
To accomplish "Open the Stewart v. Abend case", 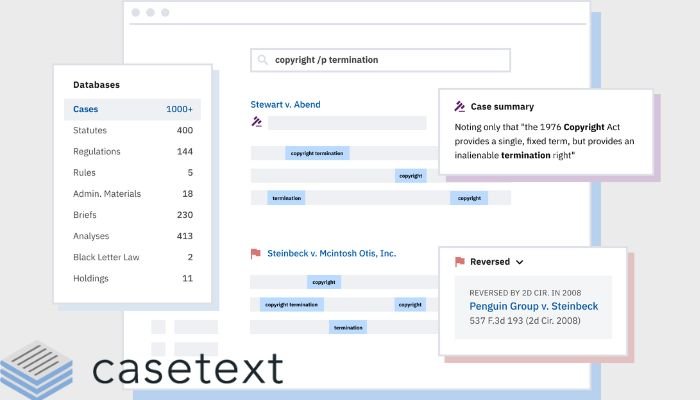I will click(285, 104).
